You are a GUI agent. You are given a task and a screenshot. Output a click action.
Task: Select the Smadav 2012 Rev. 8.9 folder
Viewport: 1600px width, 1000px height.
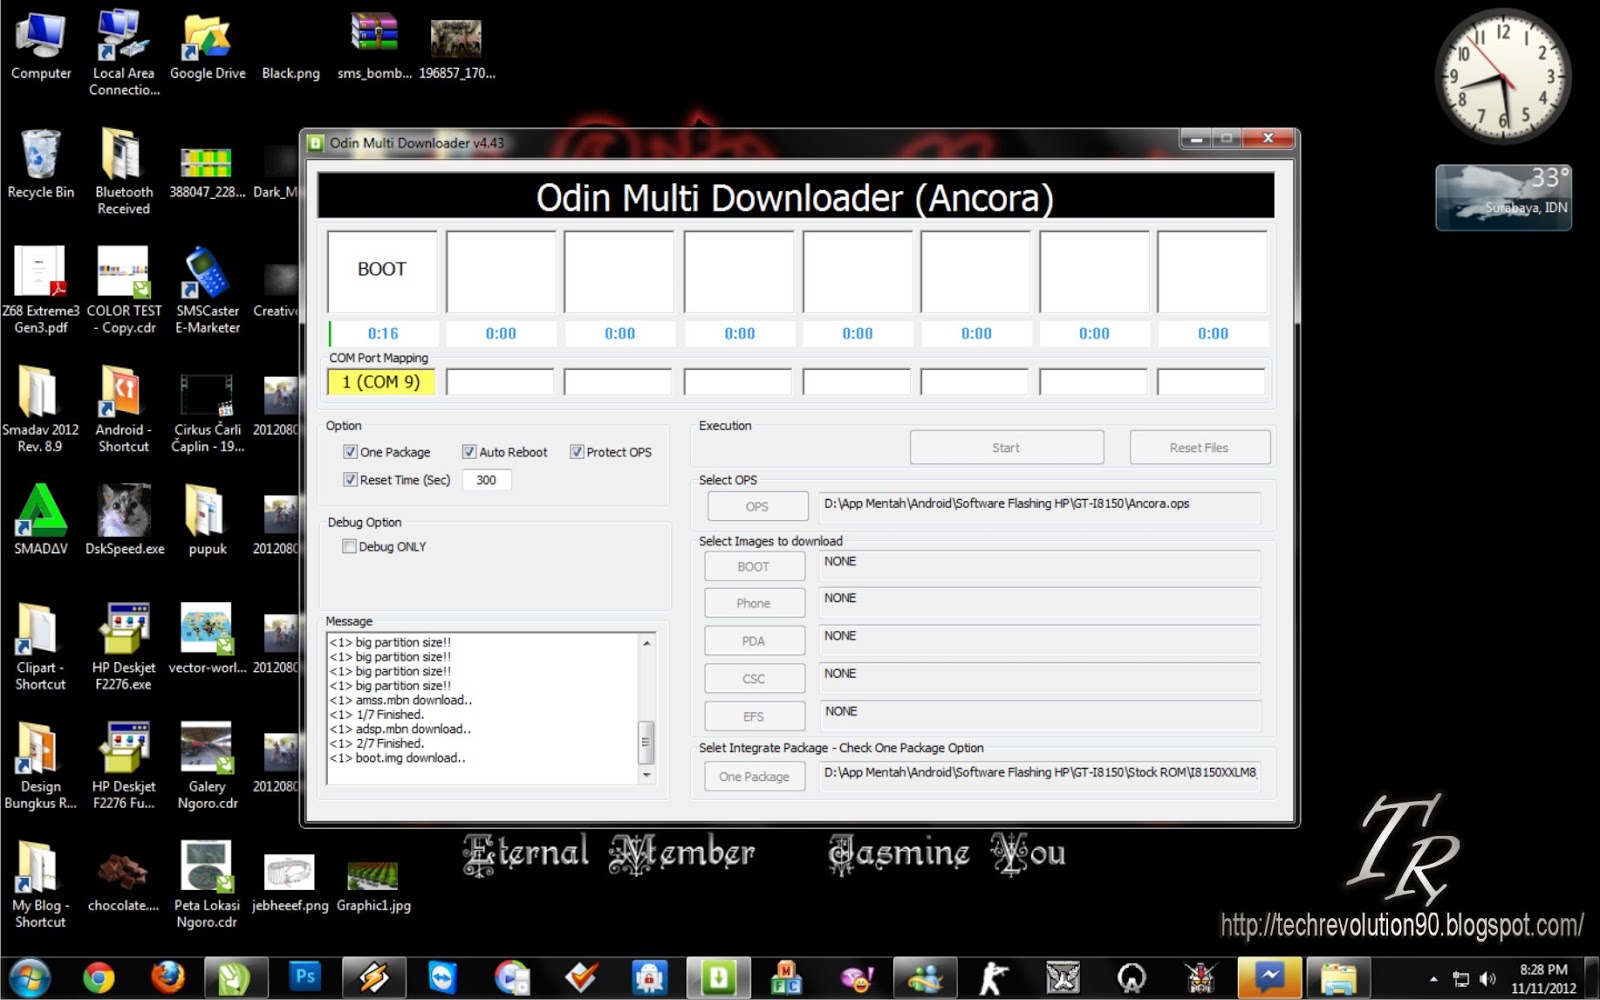pos(40,410)
